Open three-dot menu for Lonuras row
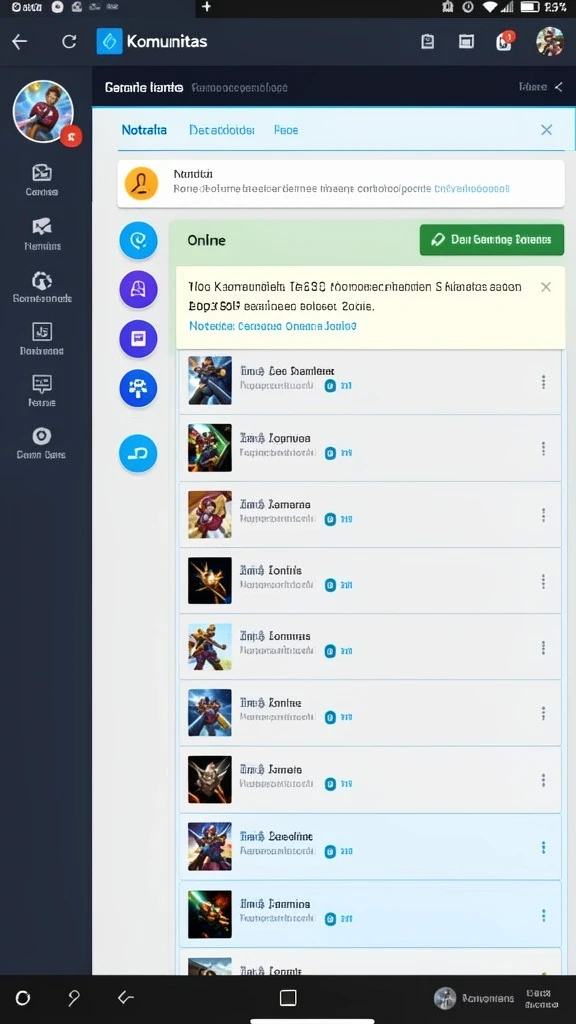 pyautogui.click(x=543, y=647)
